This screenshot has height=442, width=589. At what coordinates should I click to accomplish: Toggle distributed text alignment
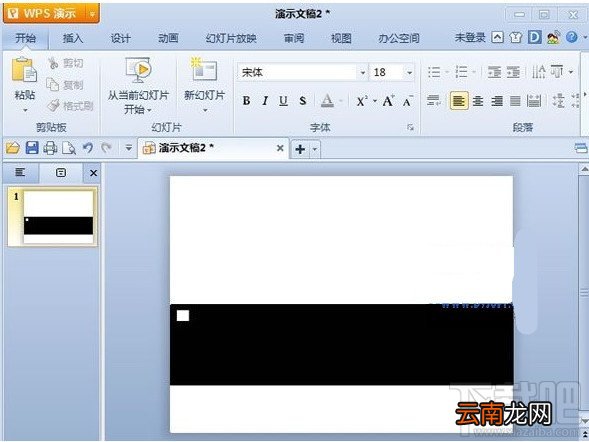534,101
